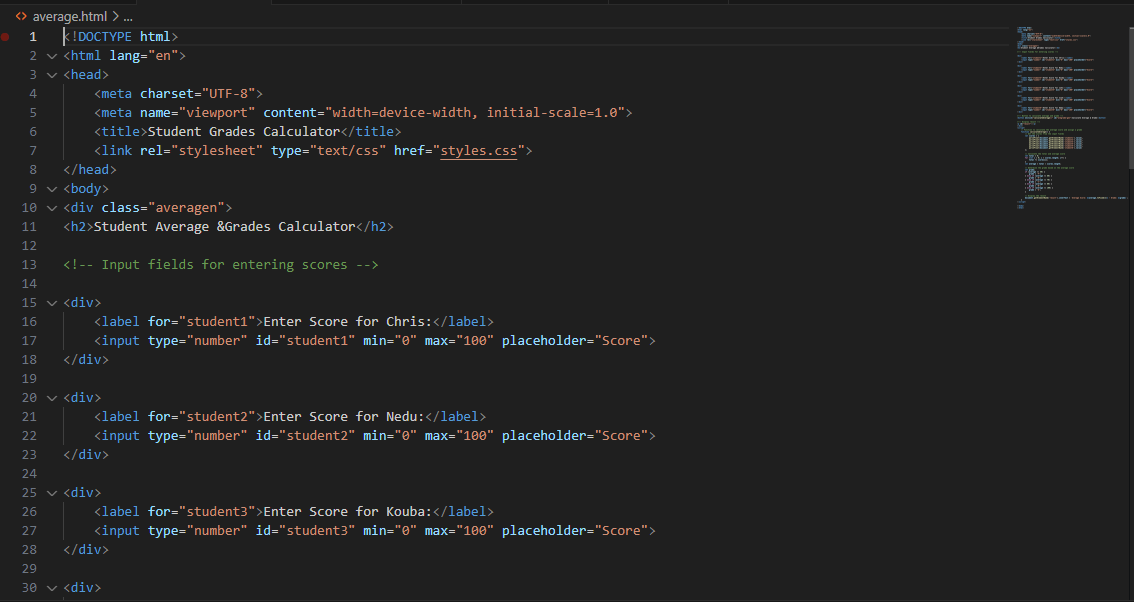Click the red breakpoint dot on line 1
This screenshot has height=602, width=1134.
point(5,36)
